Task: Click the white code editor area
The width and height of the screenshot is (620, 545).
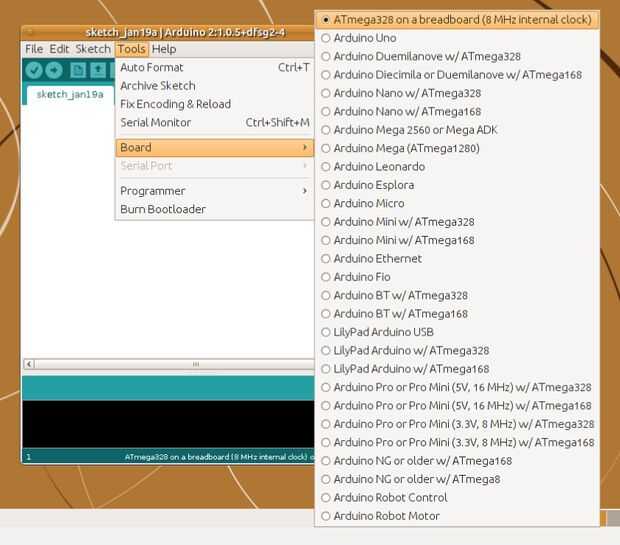Action: (168, 289)
